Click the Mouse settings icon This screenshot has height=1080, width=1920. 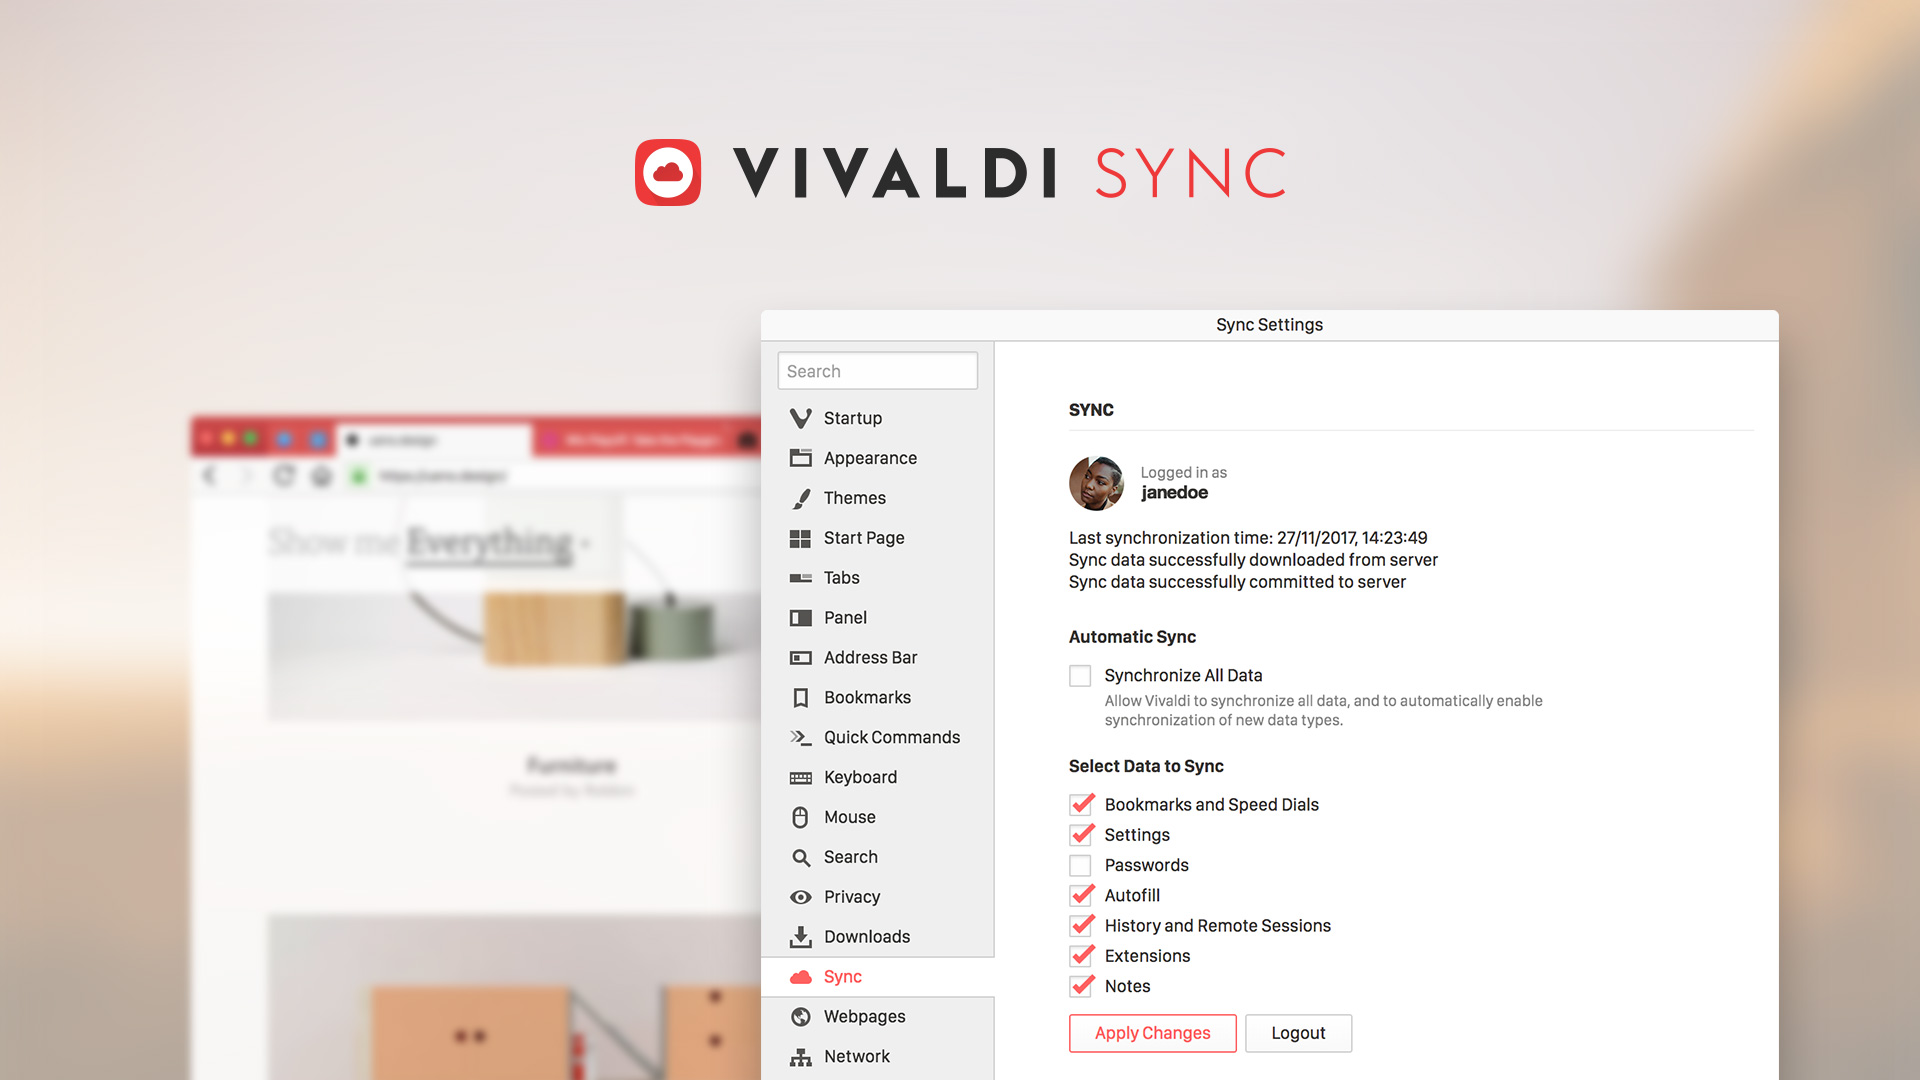point(802,816)
